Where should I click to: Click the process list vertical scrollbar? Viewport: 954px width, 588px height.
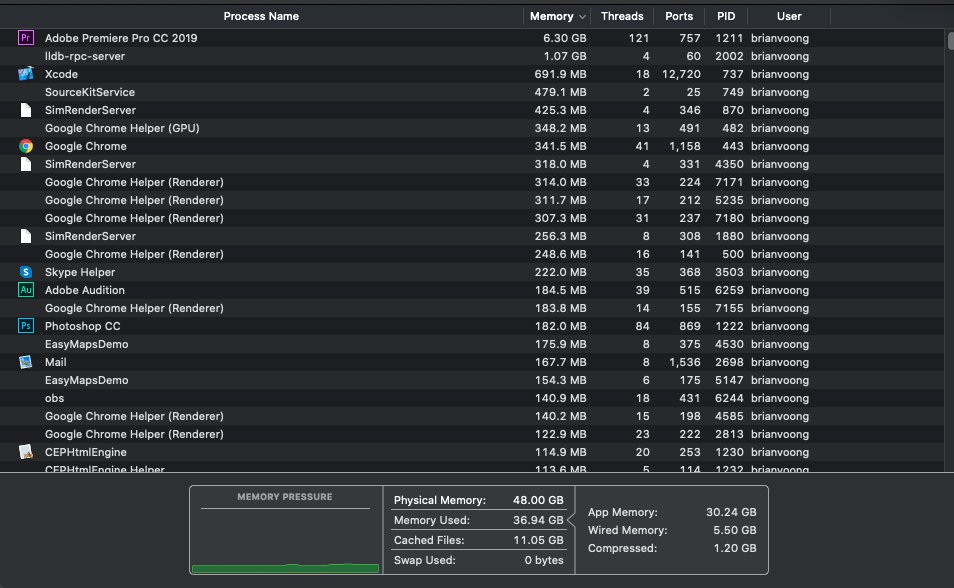[949, 41]
